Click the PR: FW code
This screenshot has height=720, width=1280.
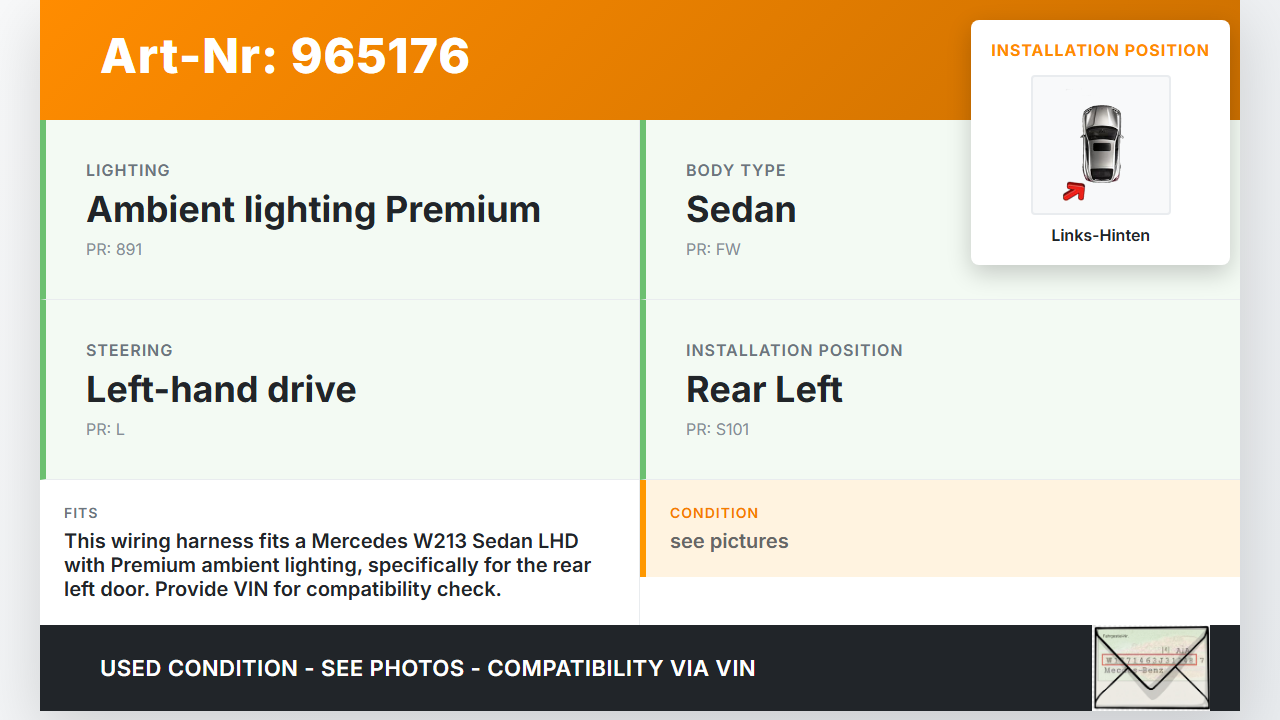(713, 249)
